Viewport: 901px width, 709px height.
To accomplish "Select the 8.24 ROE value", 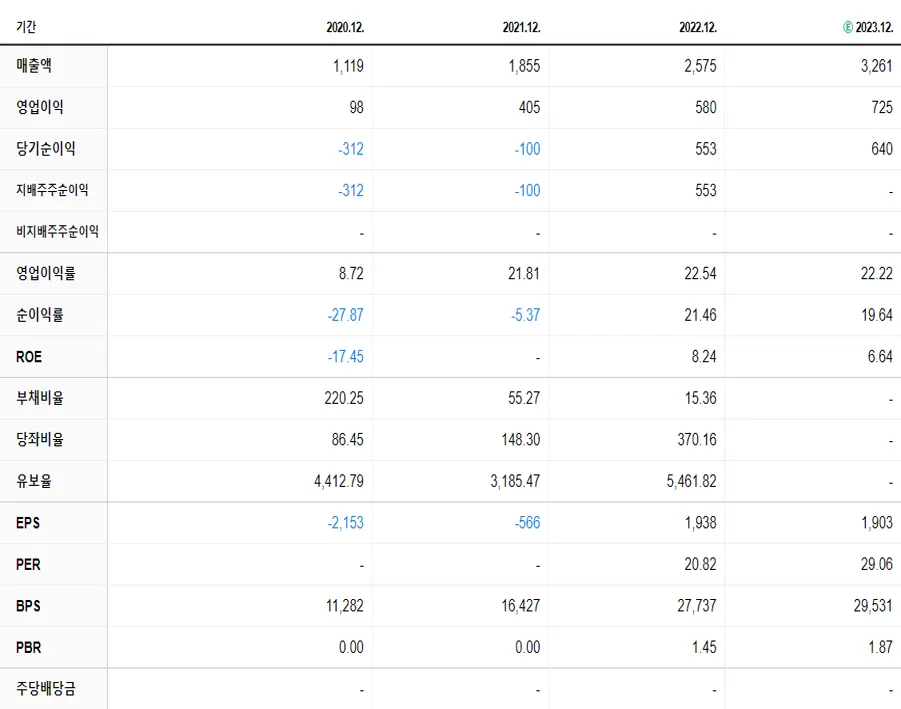I will [704, 357].
